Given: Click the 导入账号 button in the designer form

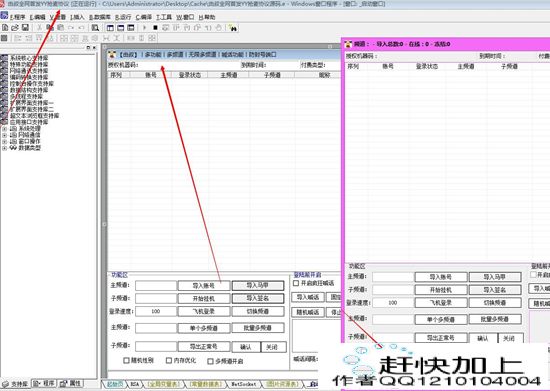Looking at the screenshot, I should 204,286.
